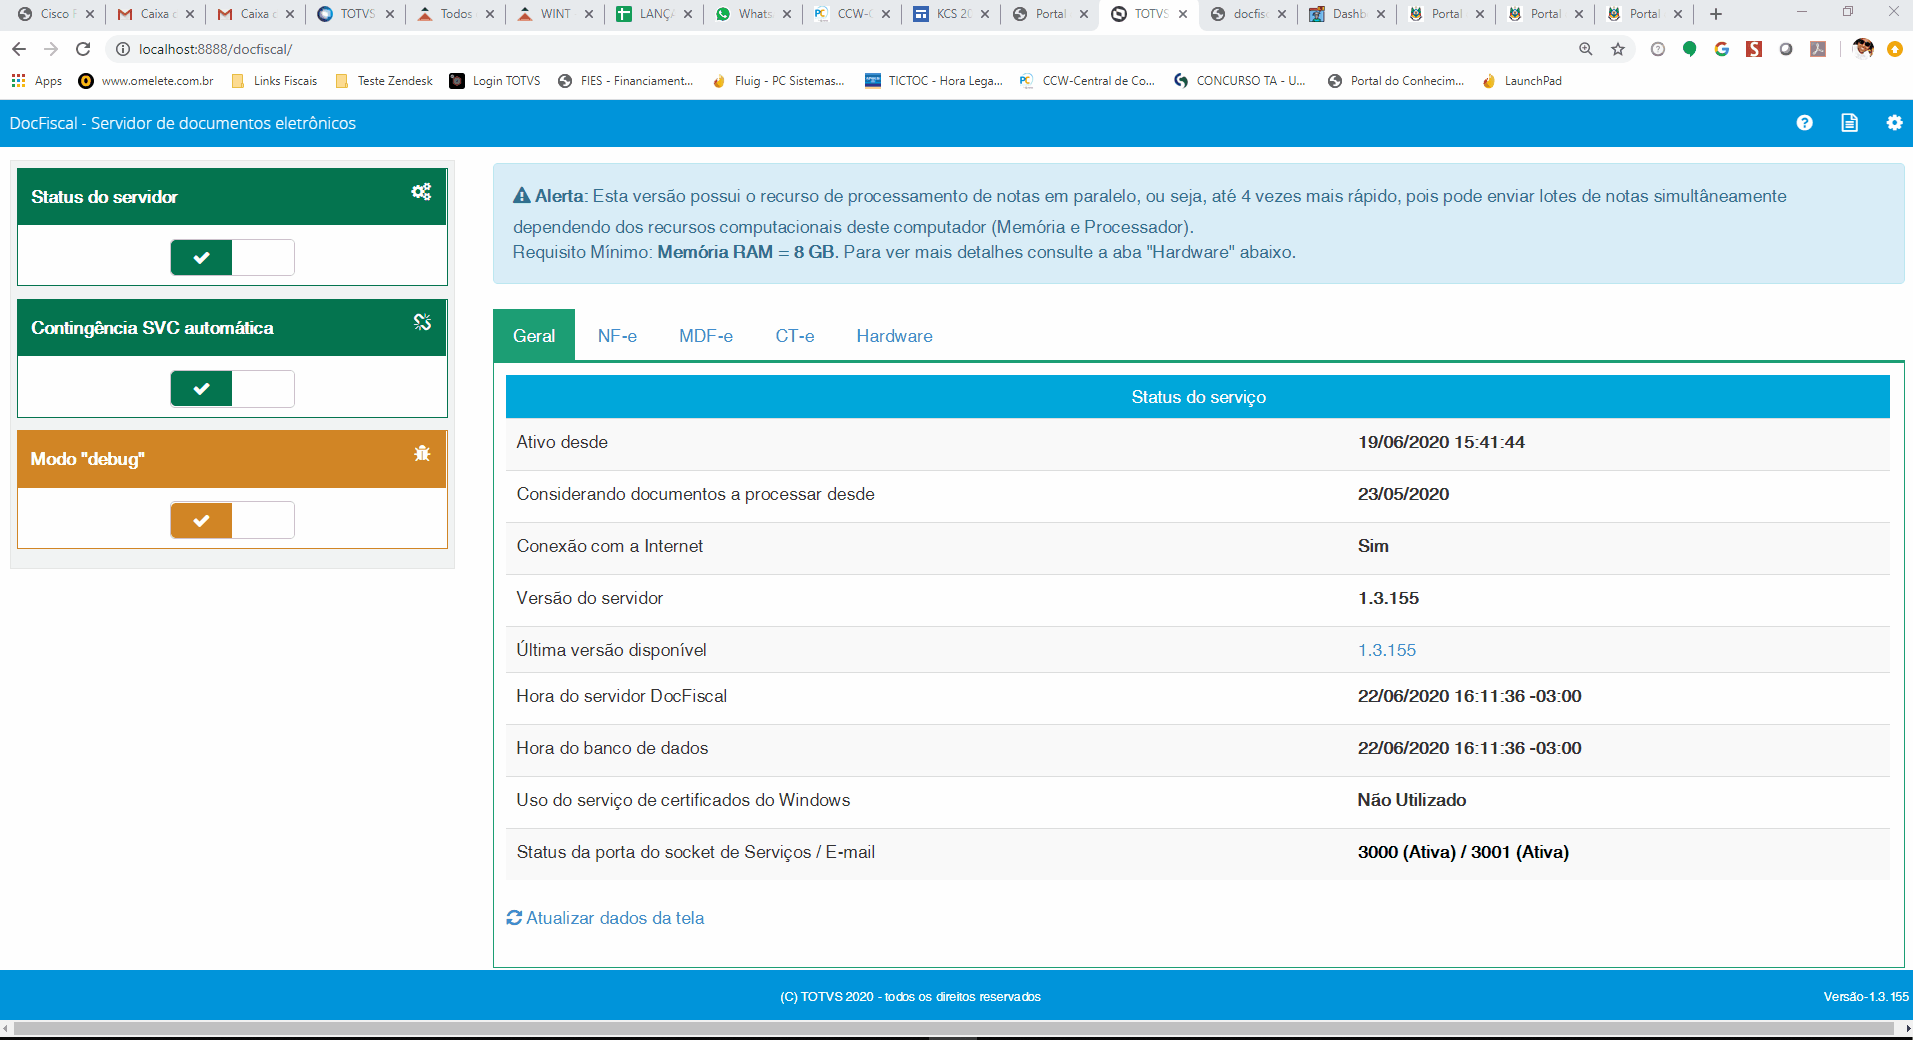Screen dimensions: 1913x1040
Task: Click the value 19/06/2020 15:41:44
Action: click(x=1441, y=442)
